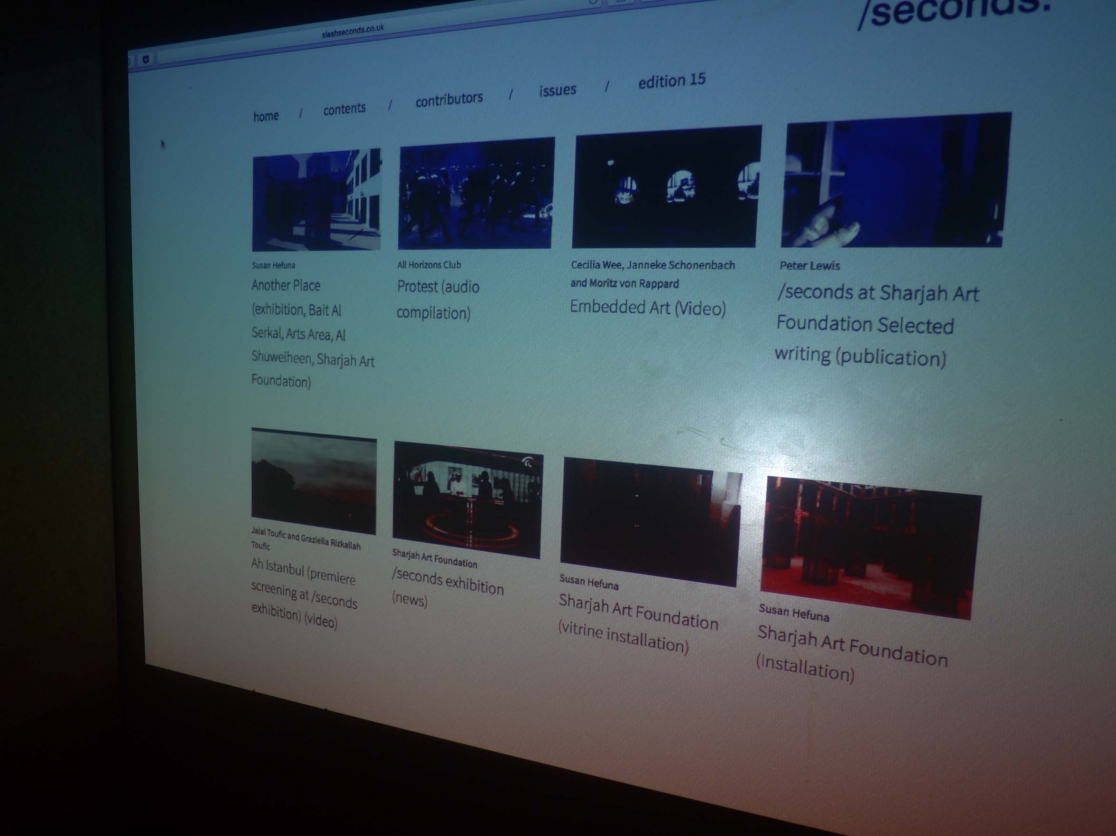1116x836 pixels.
Task: Open the /seconds exhibition news thumbnail
Action: point(468,499)
